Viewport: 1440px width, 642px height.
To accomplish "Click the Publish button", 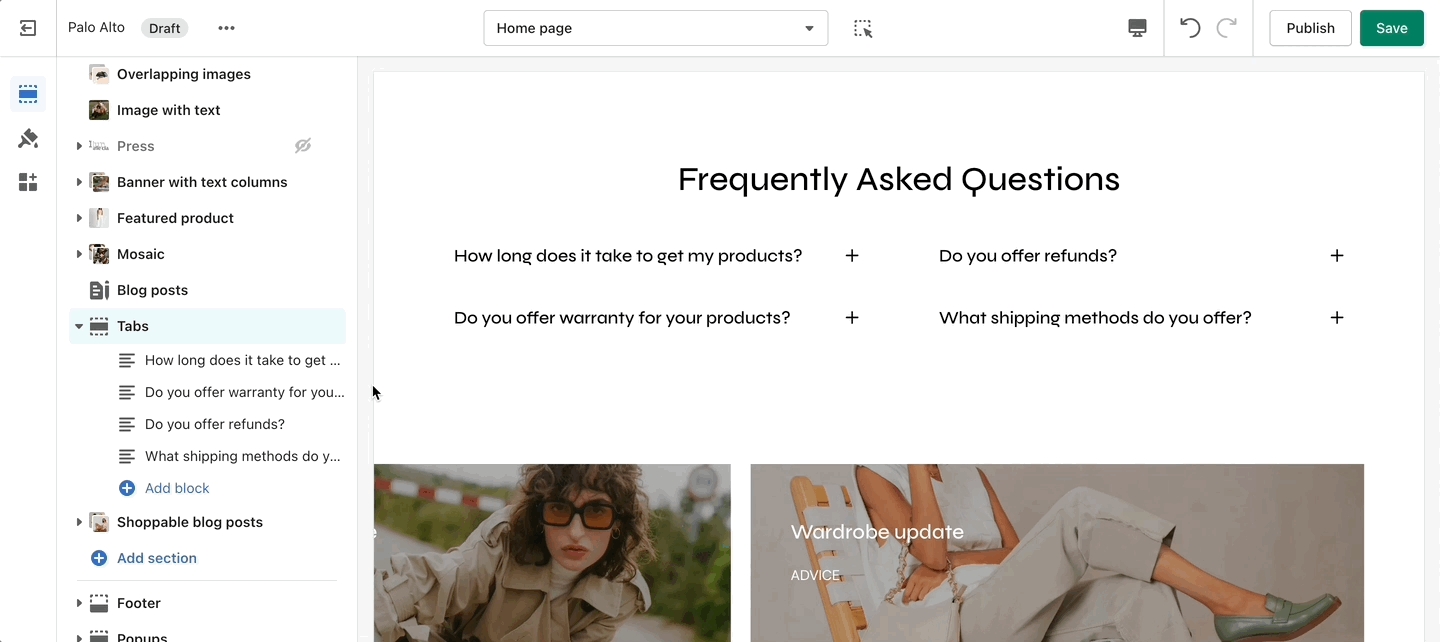I will [x=1310, y=28].
